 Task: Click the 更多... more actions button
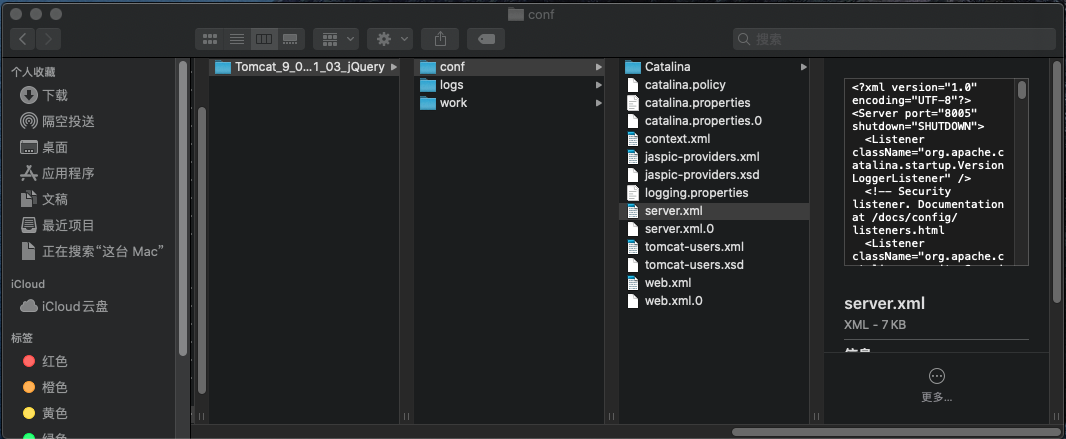[936, 385]
